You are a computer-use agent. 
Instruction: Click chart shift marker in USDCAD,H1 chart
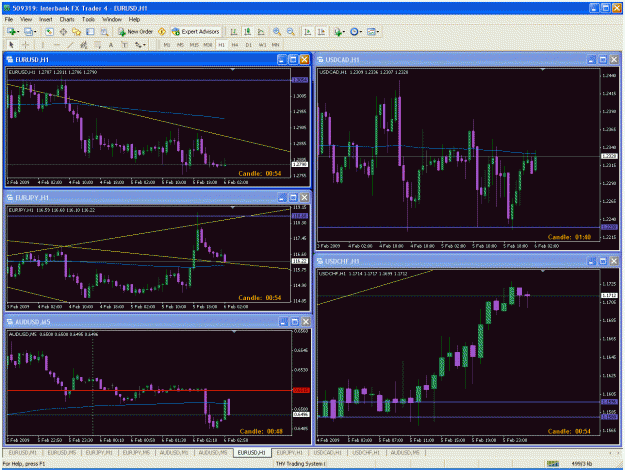[542, 70]
